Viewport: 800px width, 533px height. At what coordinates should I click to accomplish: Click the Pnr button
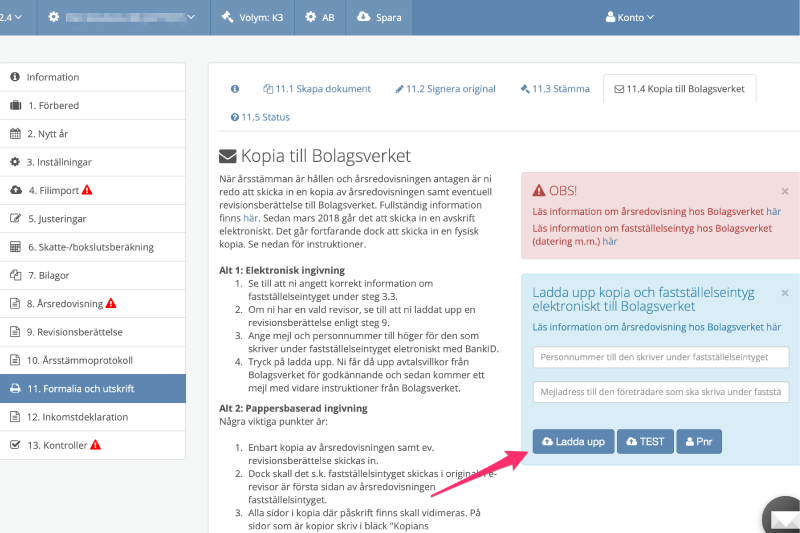699,441
